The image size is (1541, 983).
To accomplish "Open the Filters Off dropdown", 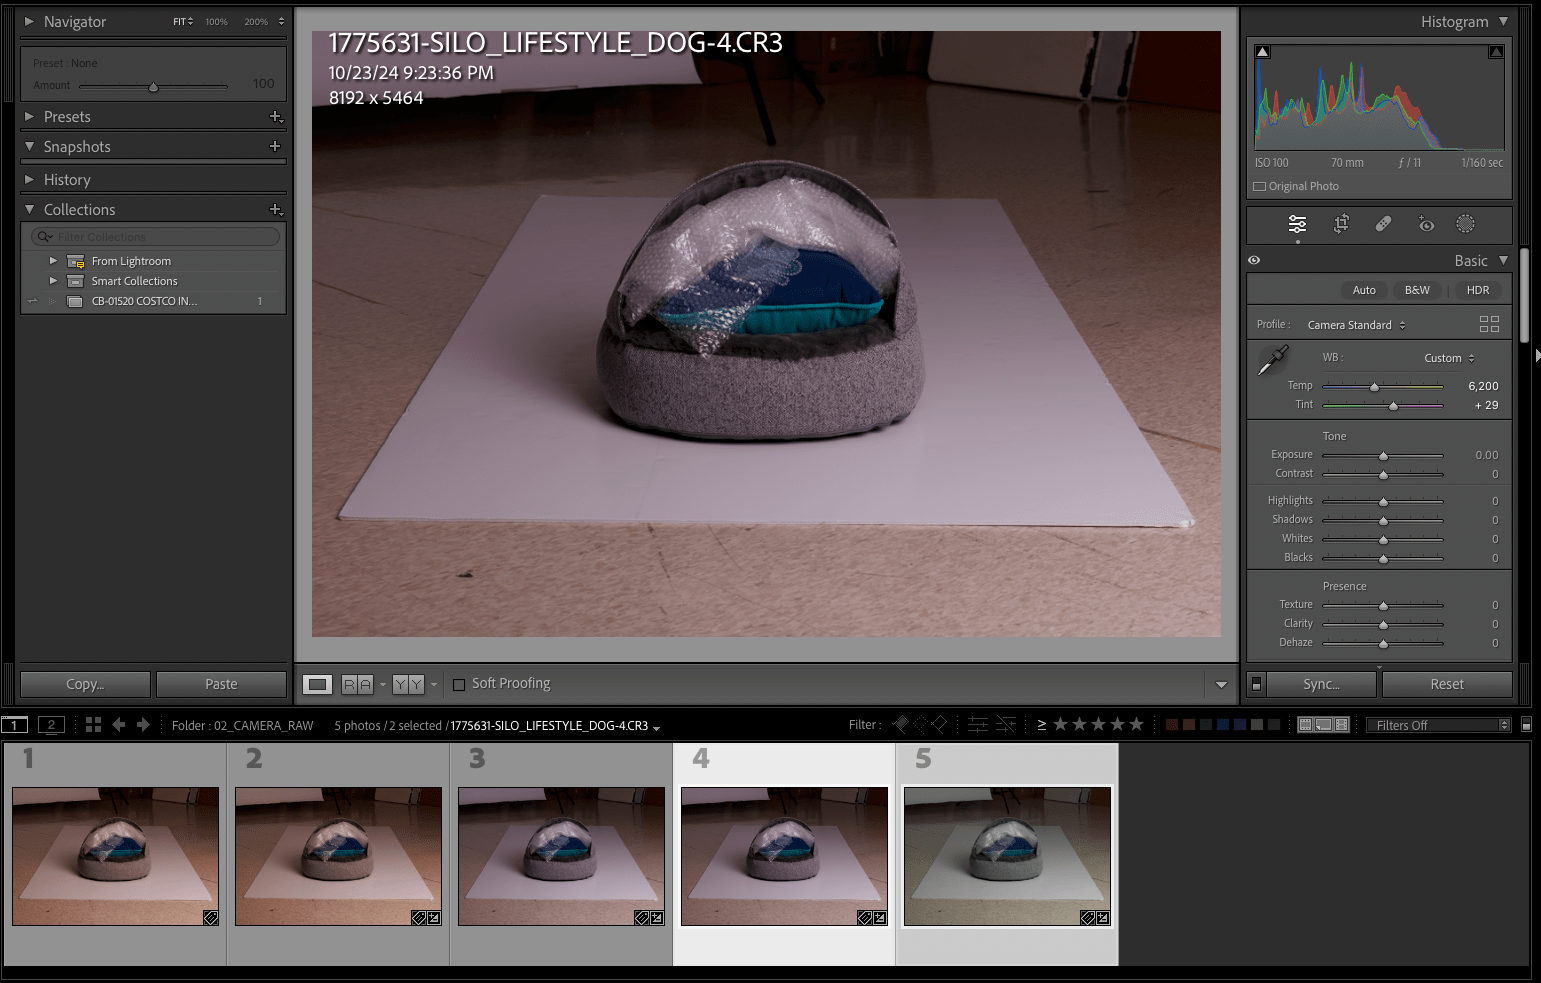I will (1437, 724).
